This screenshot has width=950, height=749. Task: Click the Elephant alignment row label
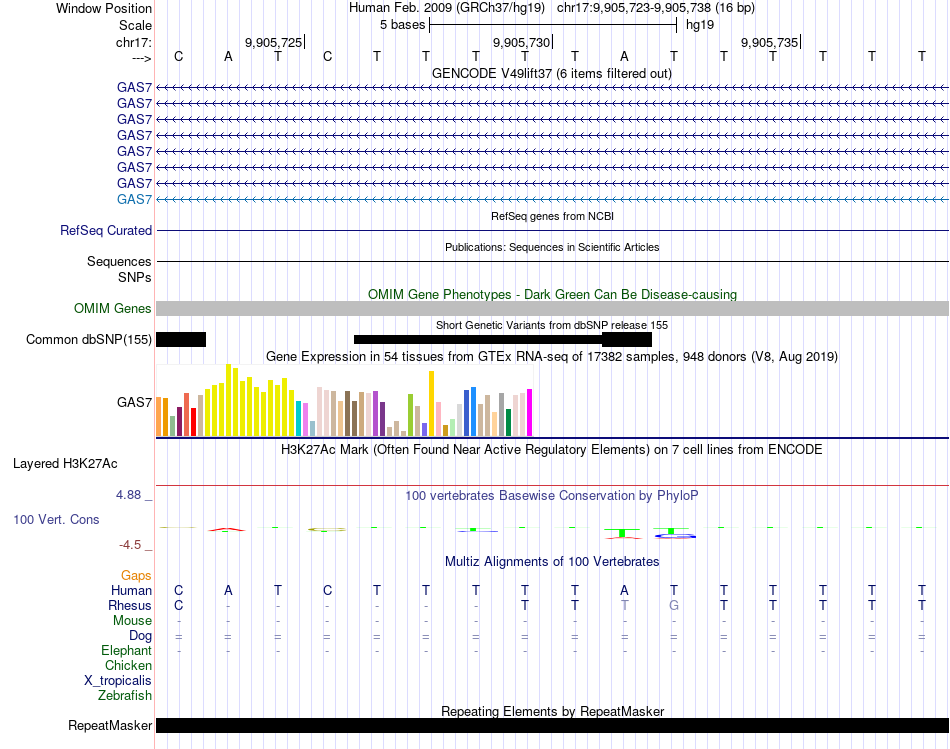tap(127, 651)
